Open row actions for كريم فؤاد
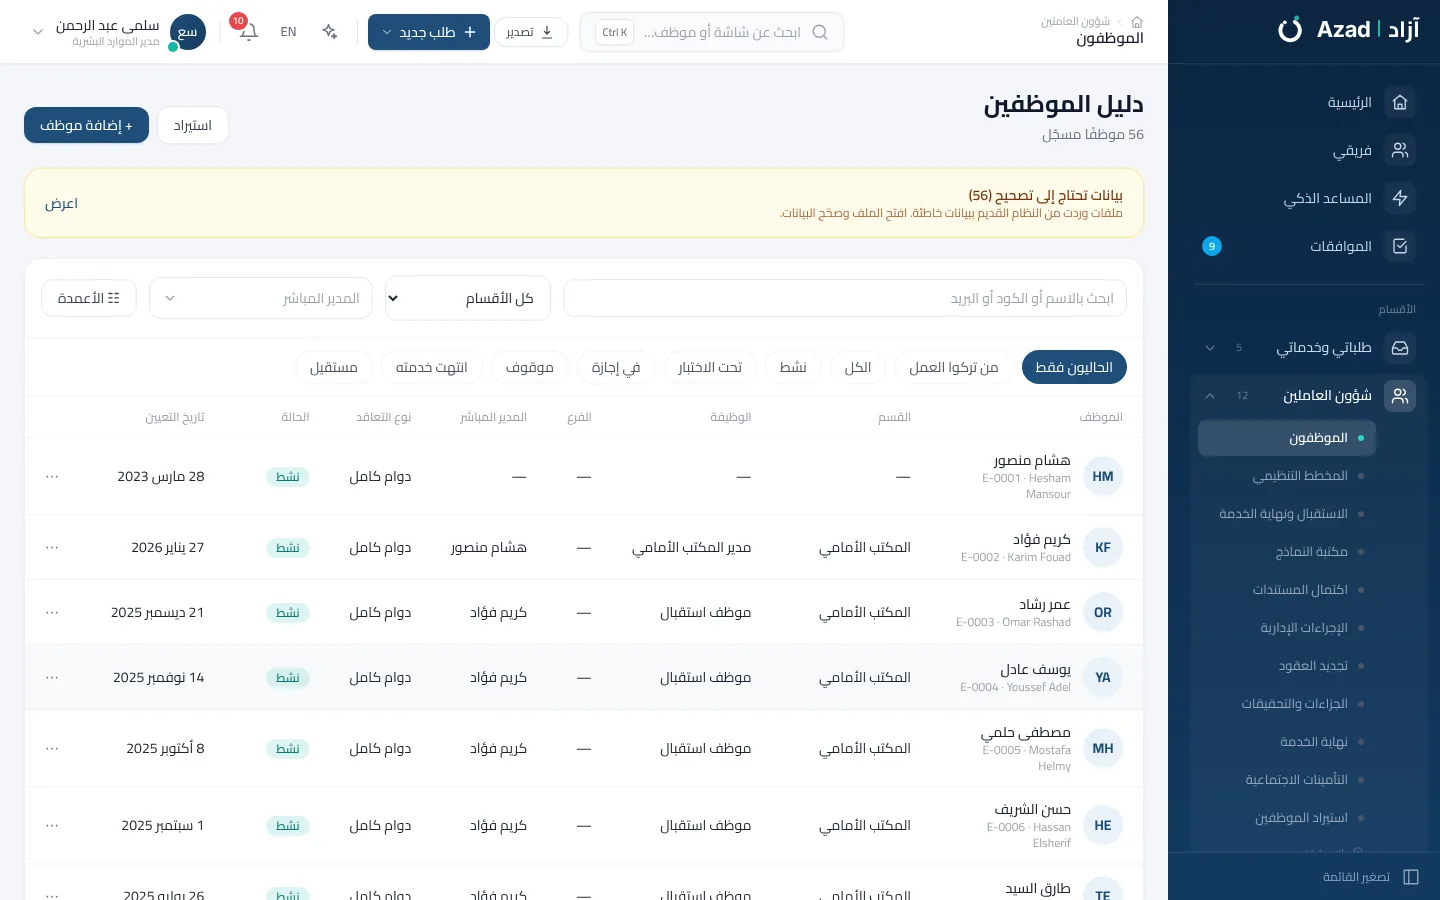 pyautogui.click(x=52, y=548)
